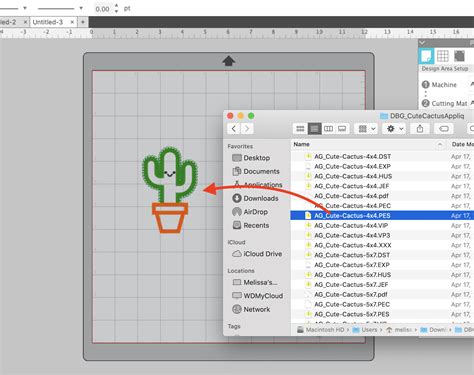Viewport: 474px width, 375px height.
Task: Select file AG_Cute-Cactus-5x7.DST
Action: 352,255
